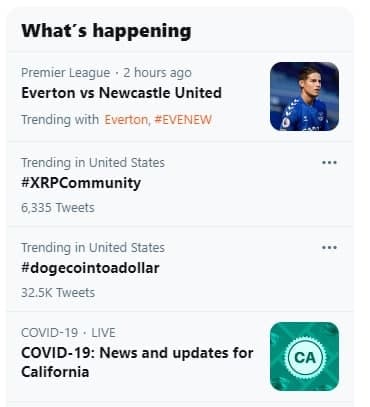Select the COVID-19 category label
370x407 pixels.
(50, 333)
